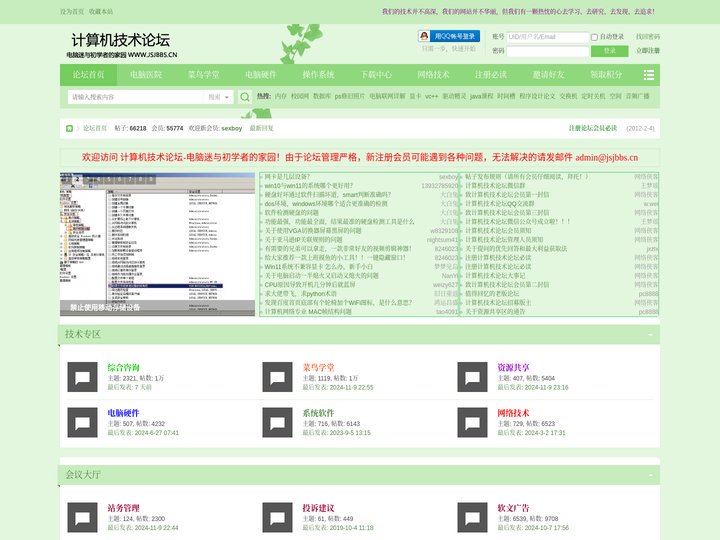Screen dimensions: 720x540
Task: Tick the 自动登录 checkbox
Action: (x=594, y=37)
